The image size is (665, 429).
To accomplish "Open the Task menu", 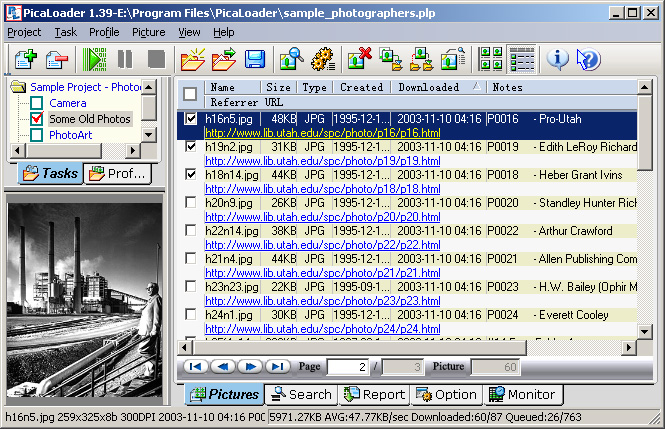I will click(66, 32).
